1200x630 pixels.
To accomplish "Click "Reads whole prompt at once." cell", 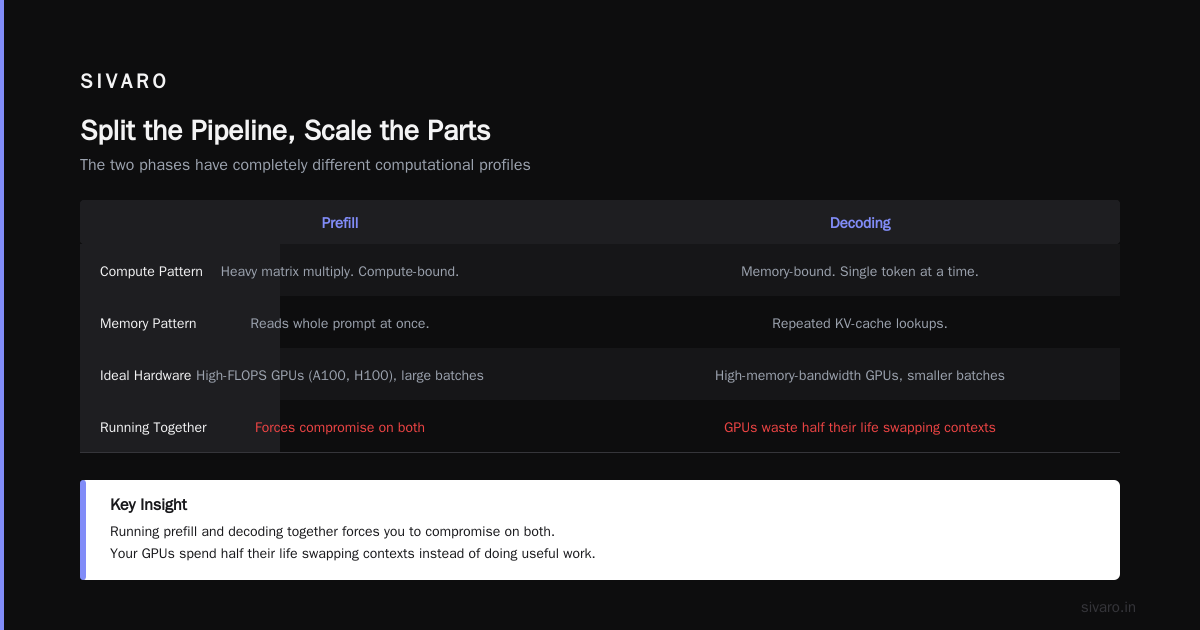I will click(340, 323).
